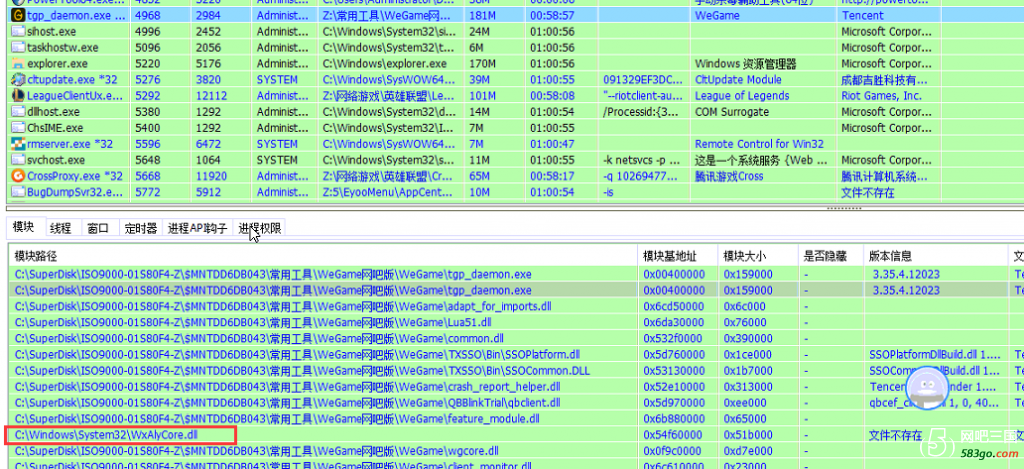Click module size 0x390000

coord(748,338)
